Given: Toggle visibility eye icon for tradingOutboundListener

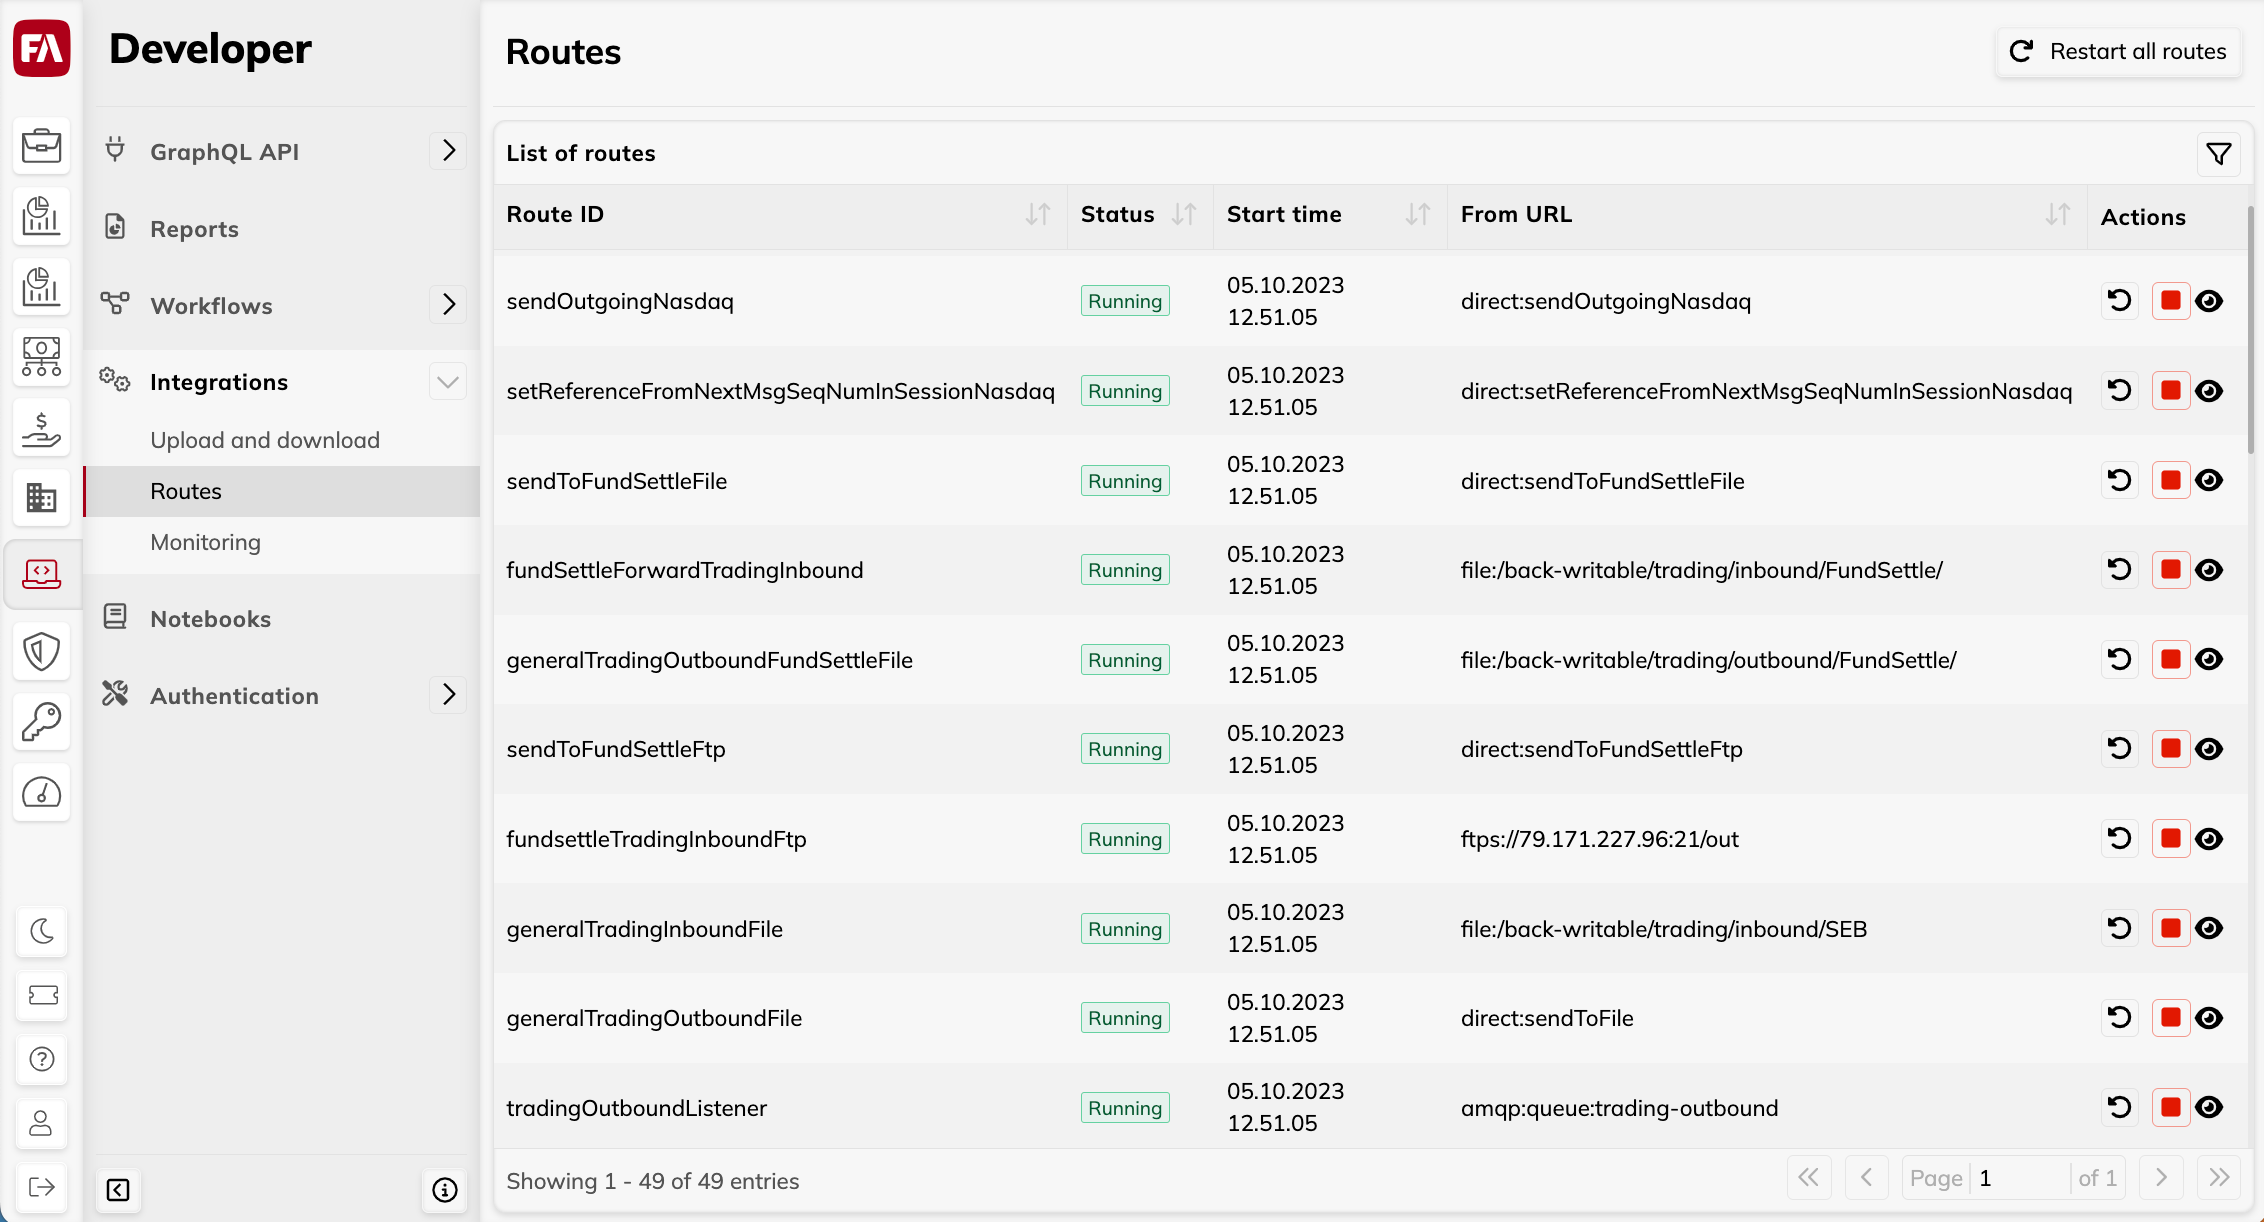Looking at the screenshot, I should click(2208, 1108).
